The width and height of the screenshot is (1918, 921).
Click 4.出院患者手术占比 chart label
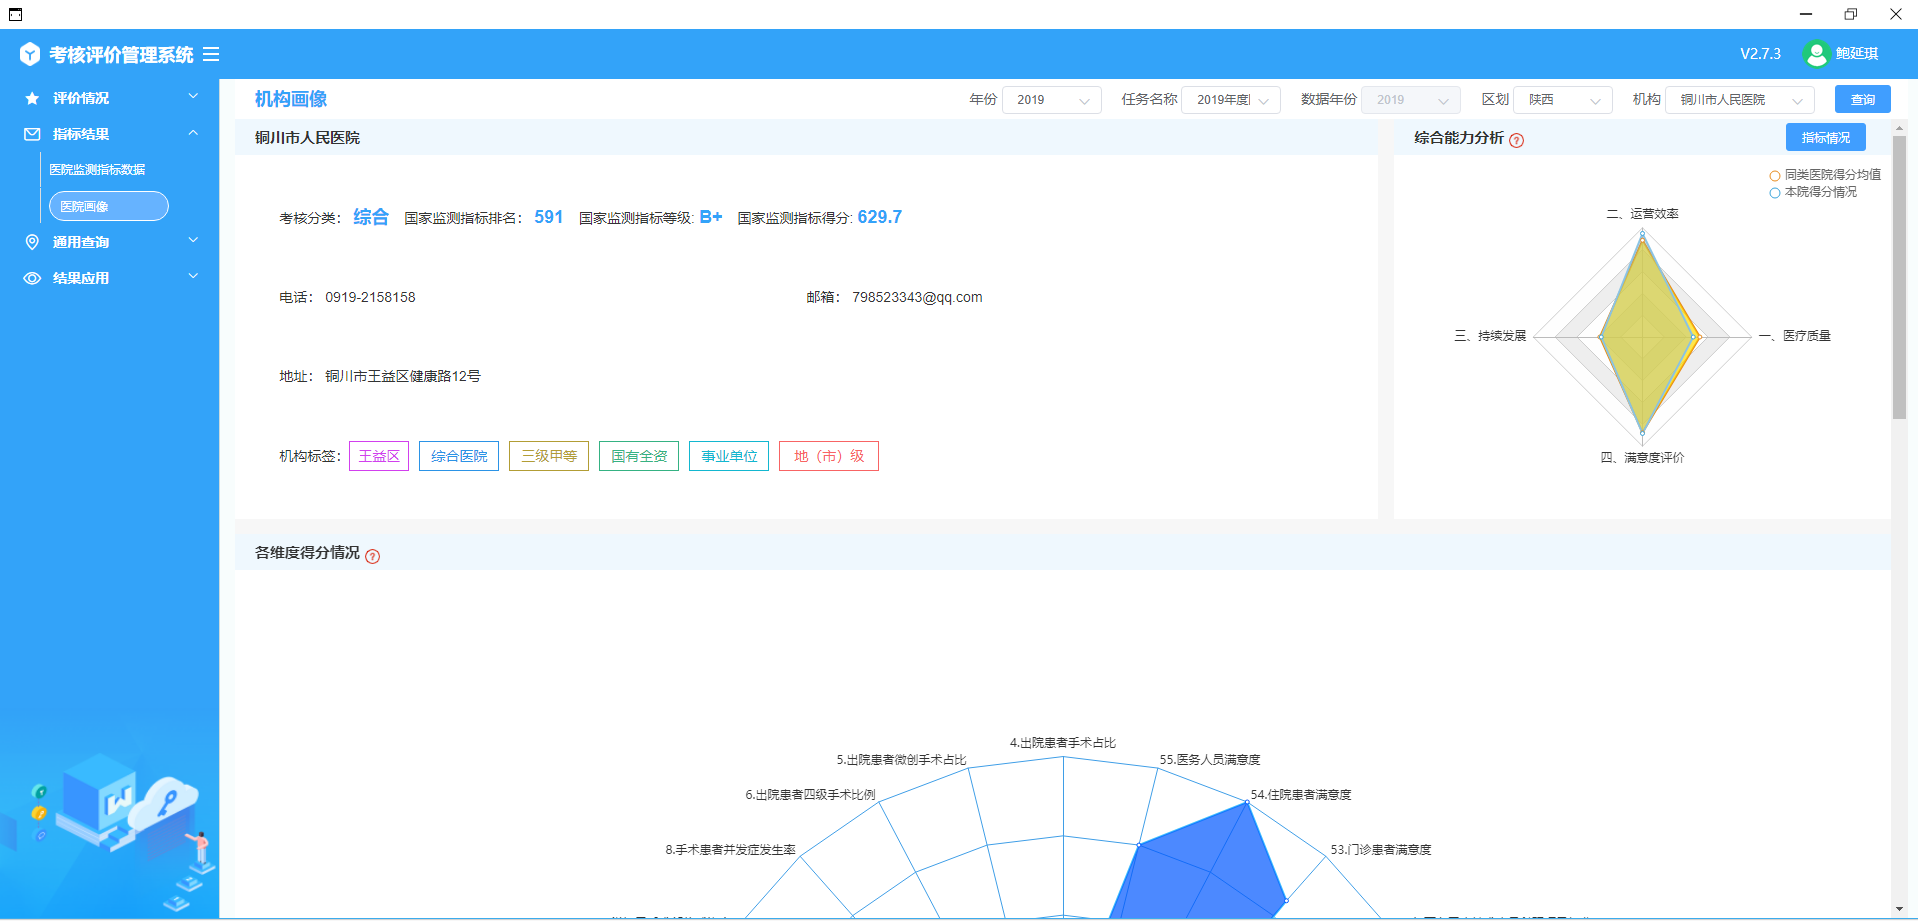pos(1063,743)
